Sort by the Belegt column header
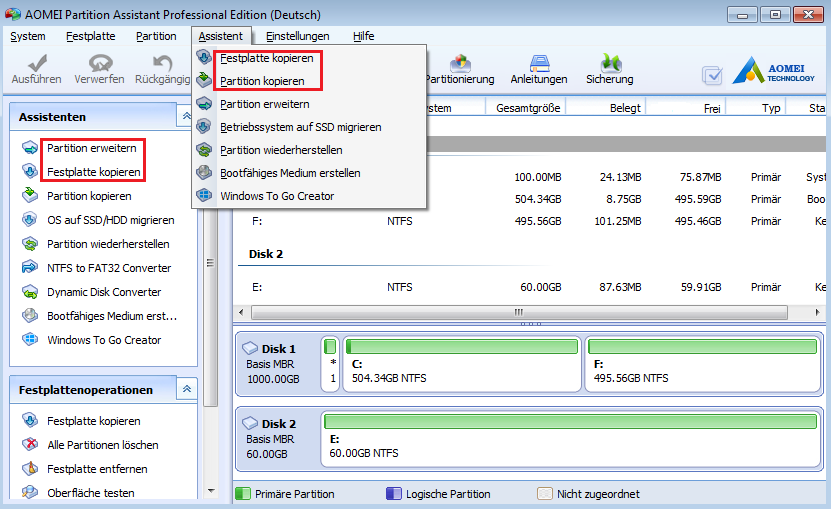The width and height of the screenshot is (831, 509). [607, 108]
